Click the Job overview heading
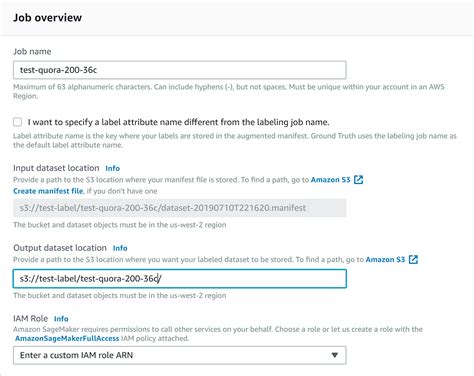Viewport: 474px width, 376px height. [x=48, y=17]
